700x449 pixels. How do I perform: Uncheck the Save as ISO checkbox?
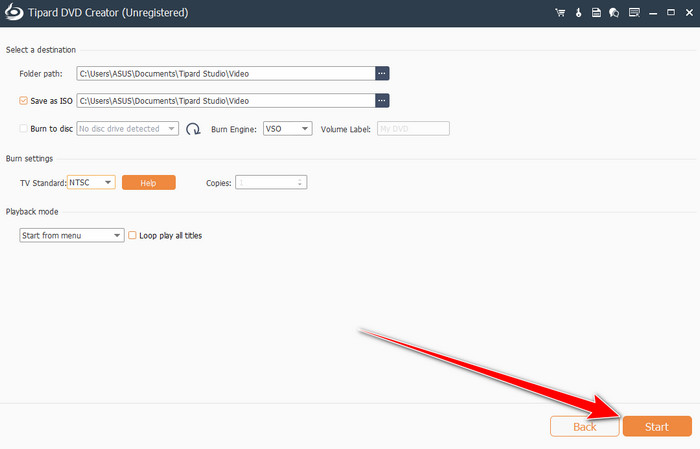[x=23, y=101]
